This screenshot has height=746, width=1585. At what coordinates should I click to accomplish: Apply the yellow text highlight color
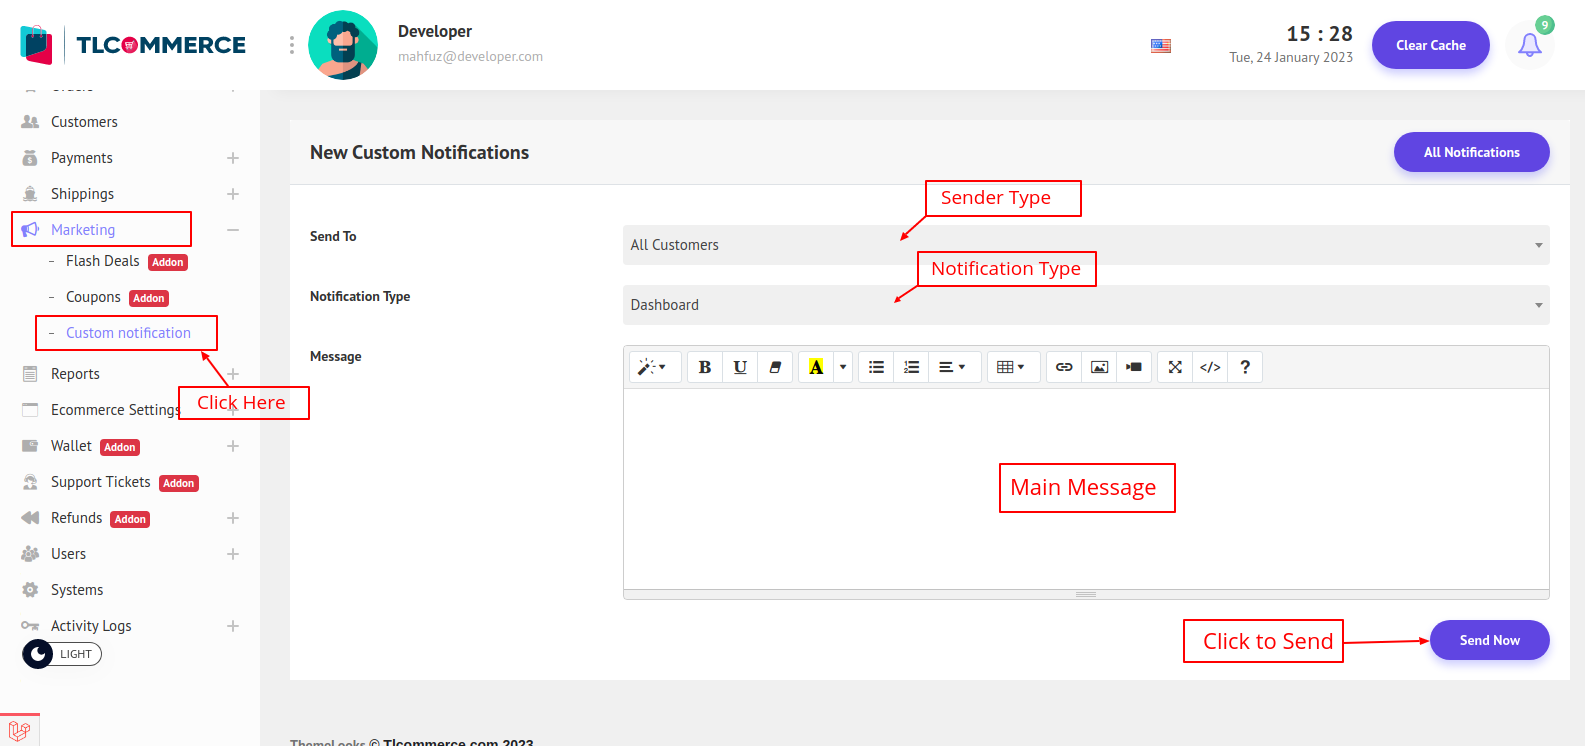pyautogui.click(x=816, y=367)
